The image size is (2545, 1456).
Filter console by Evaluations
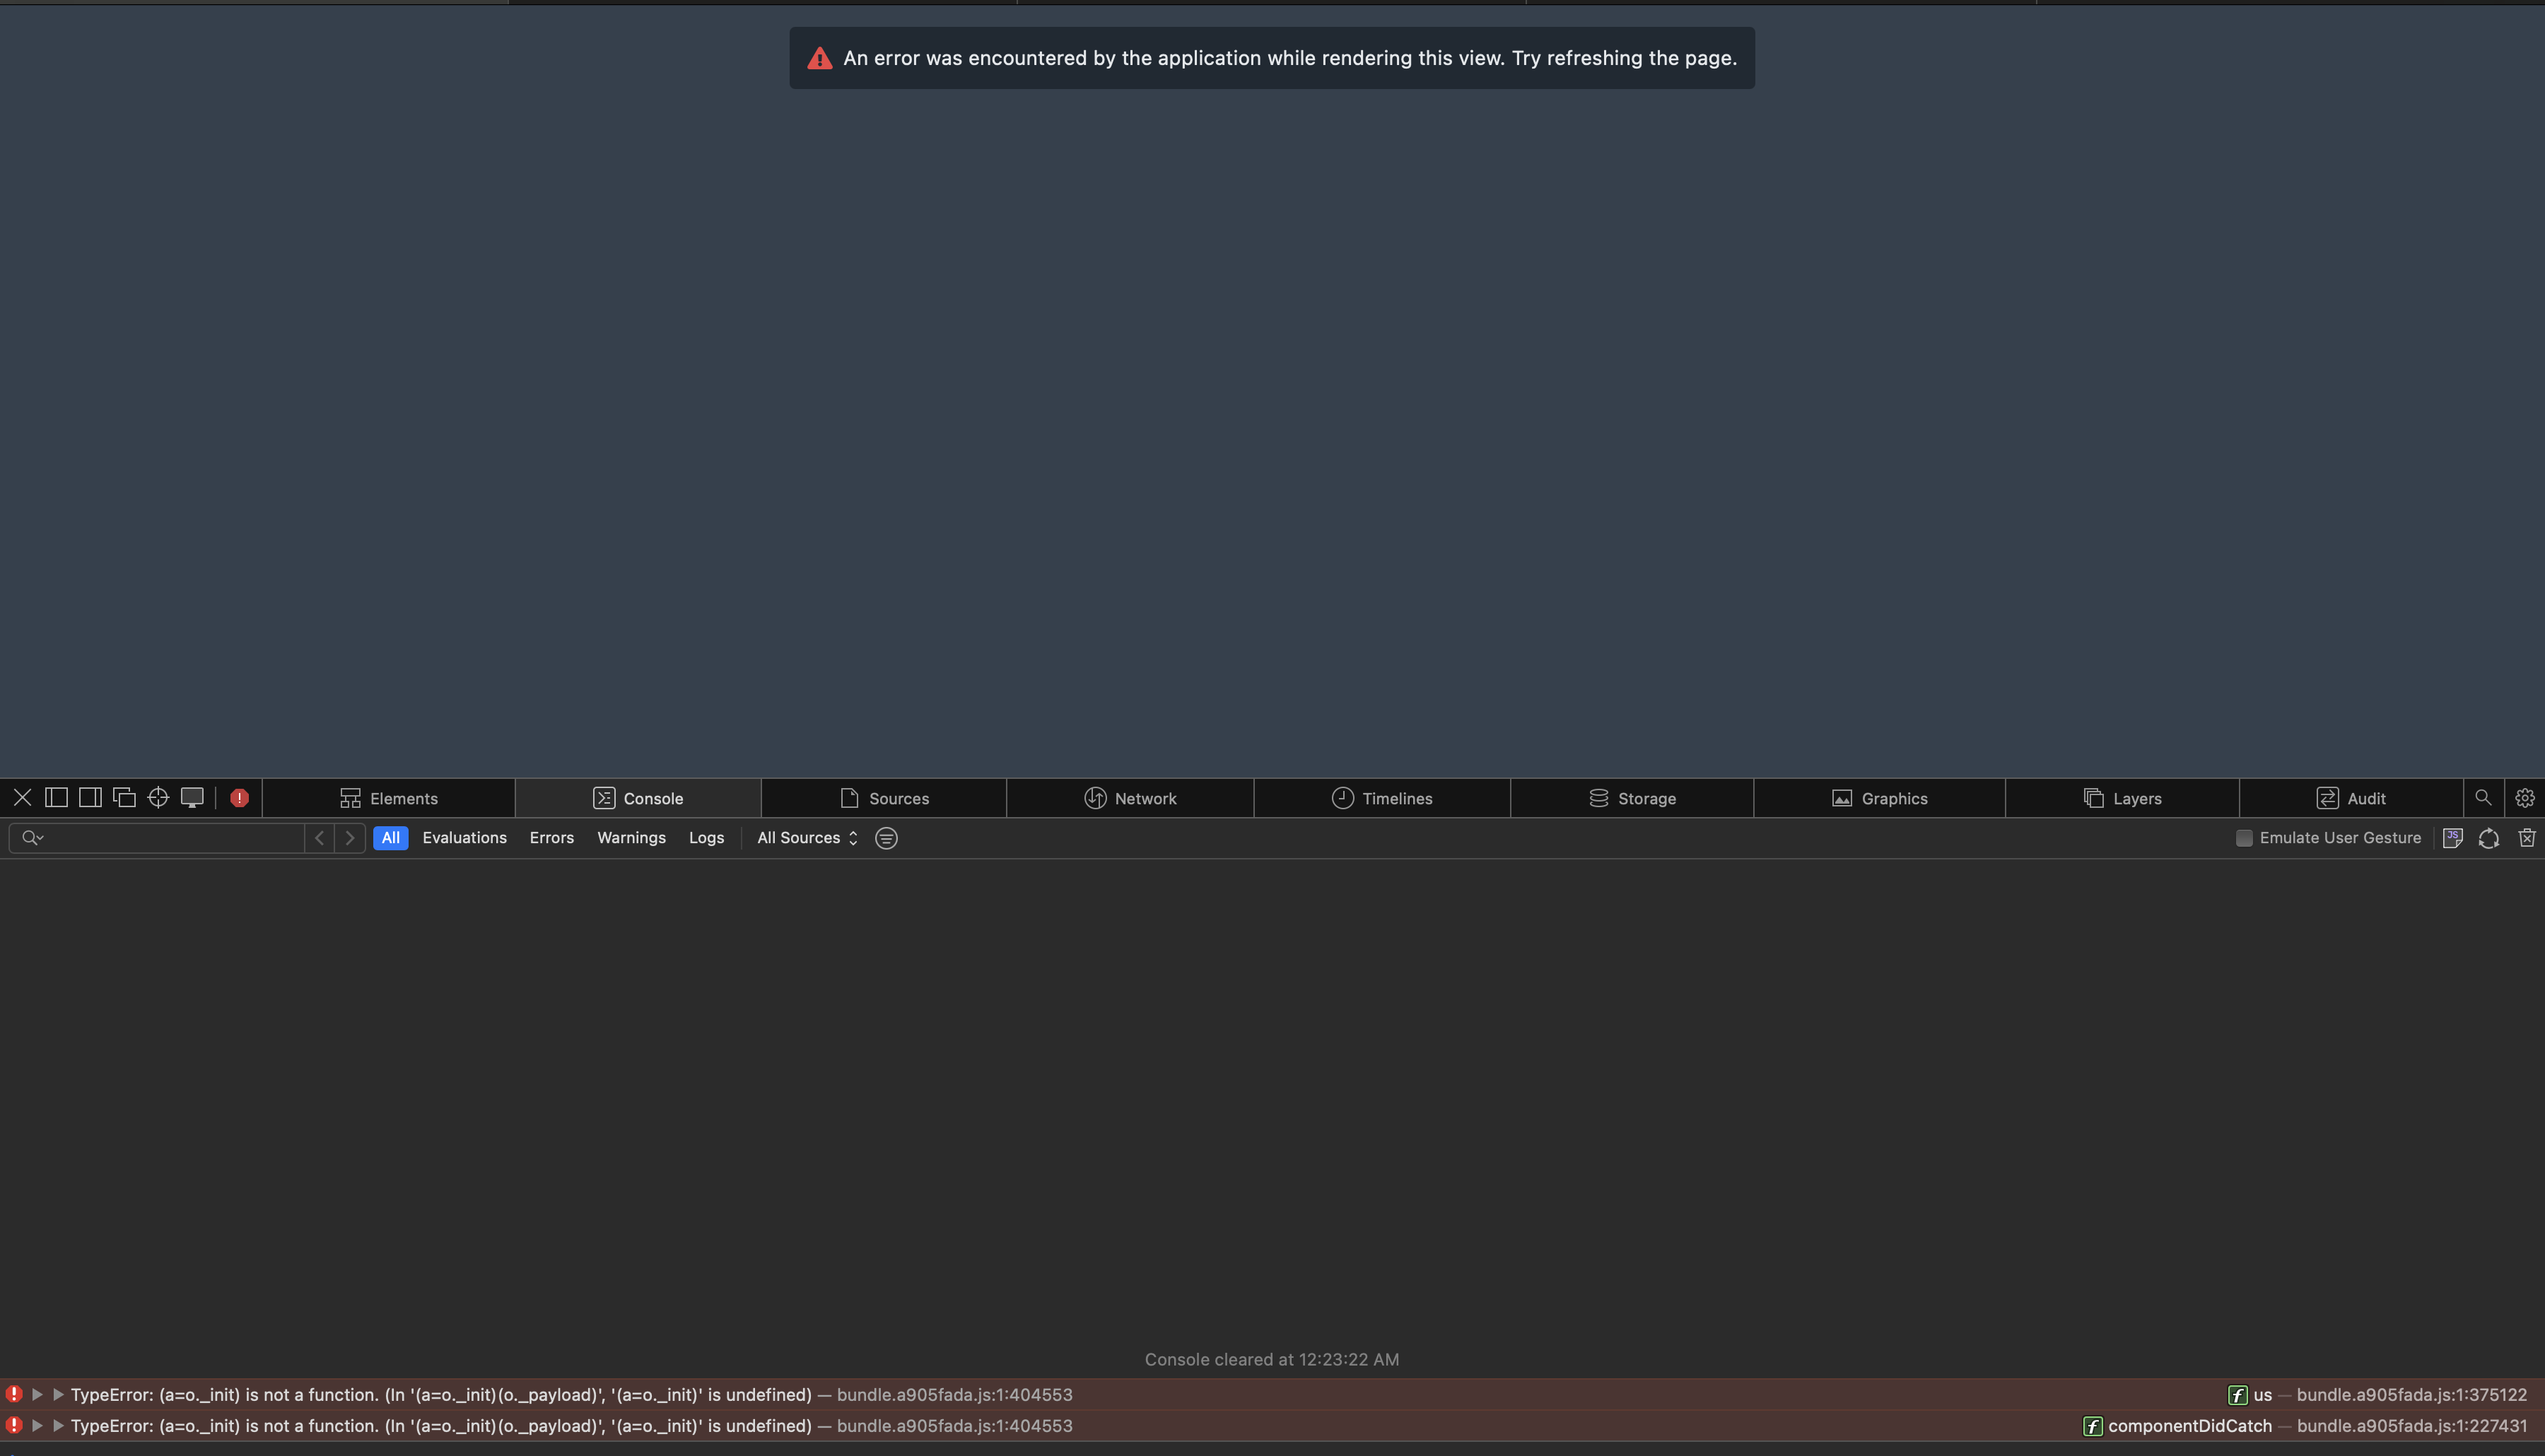pyautogui.click(x=464, y=838)
